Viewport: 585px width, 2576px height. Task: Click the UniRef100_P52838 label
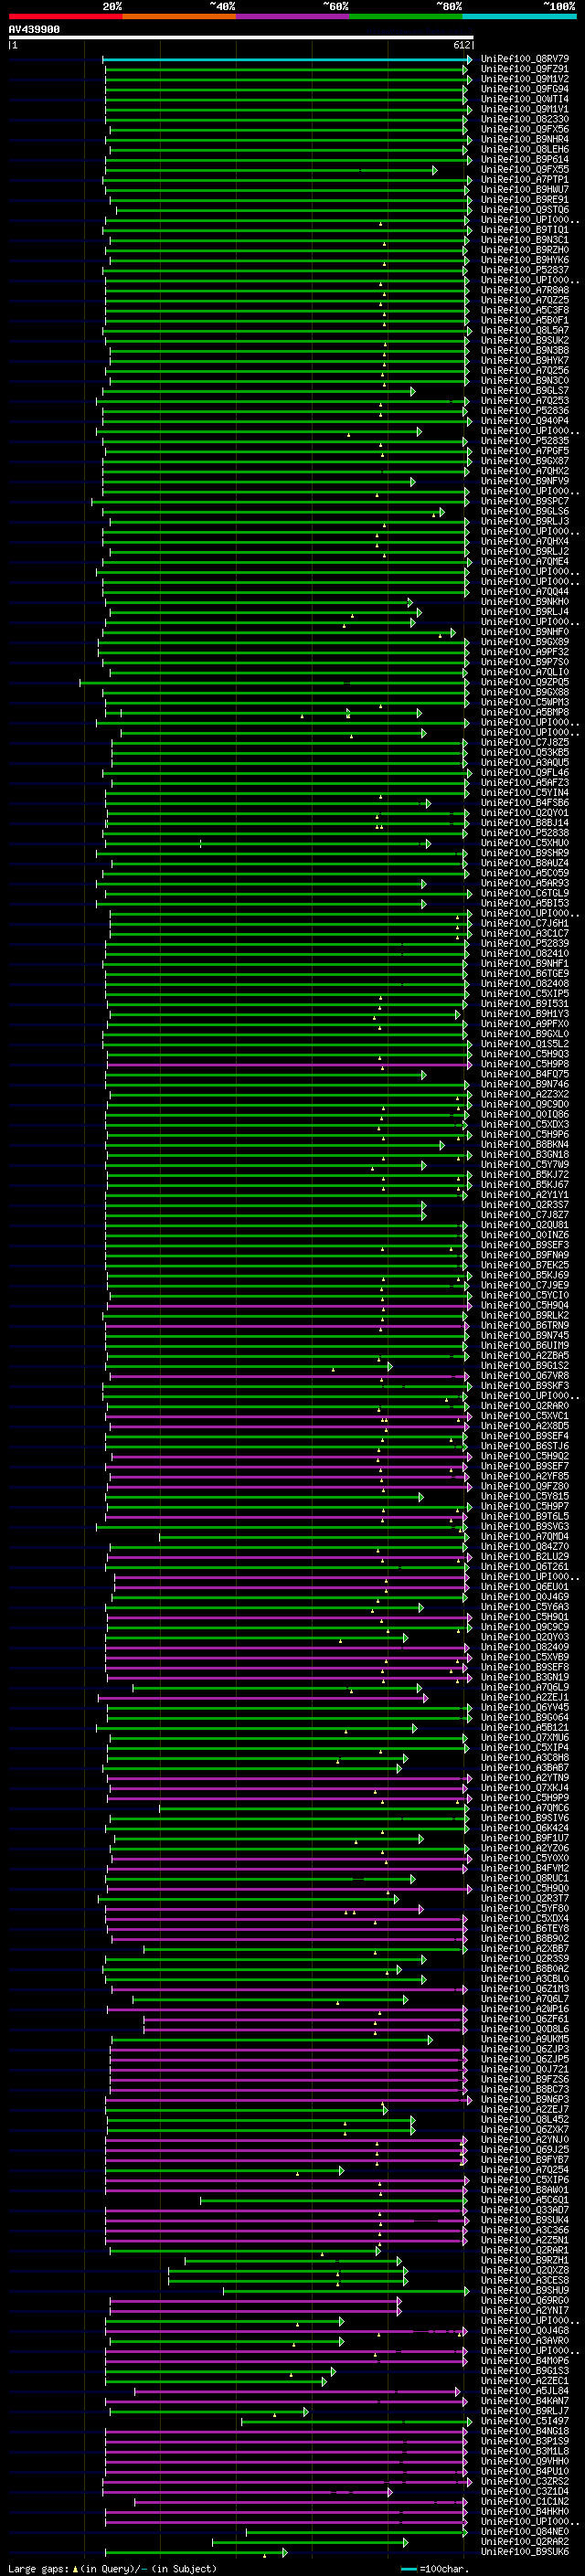525,833
